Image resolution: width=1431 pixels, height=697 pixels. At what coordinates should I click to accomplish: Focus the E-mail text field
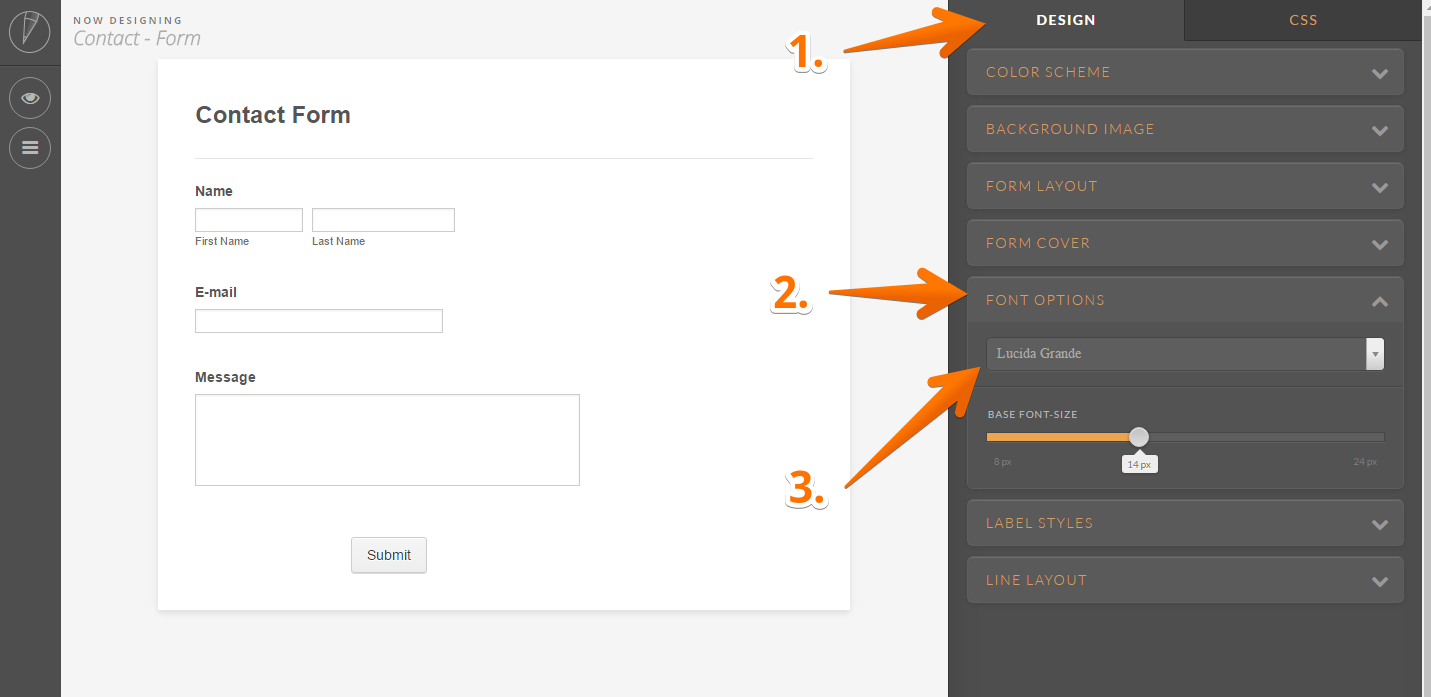(x=318, y=321)
